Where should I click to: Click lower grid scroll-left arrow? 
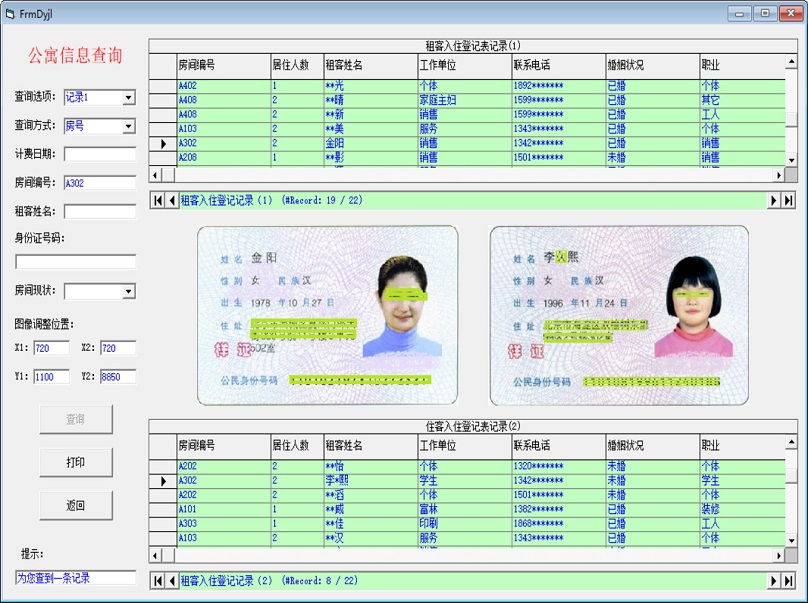pos(155,555)
